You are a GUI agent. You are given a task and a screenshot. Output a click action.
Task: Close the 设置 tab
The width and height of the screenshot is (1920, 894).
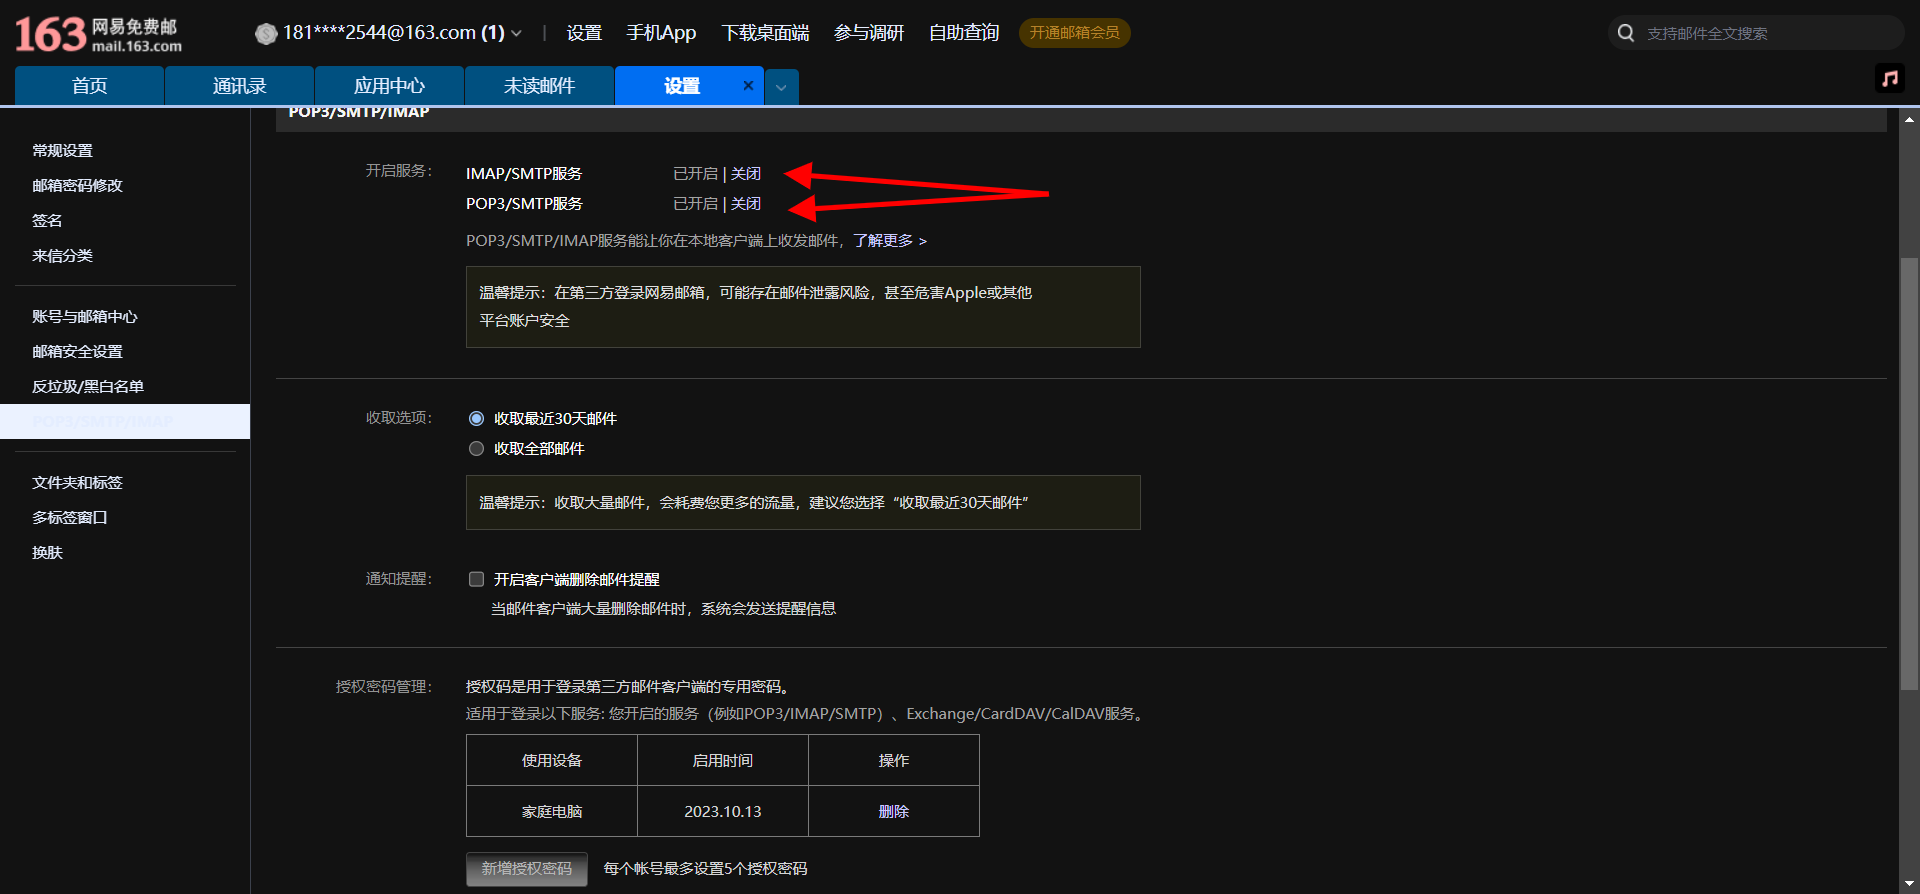coord(748,86)
